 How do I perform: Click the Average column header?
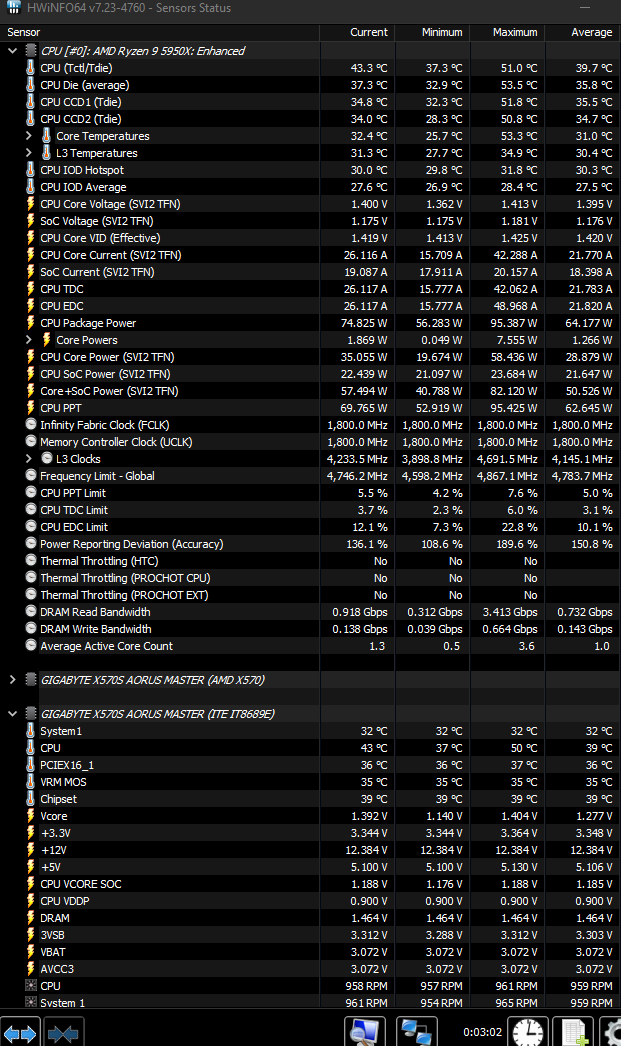(x=583, y=32)
